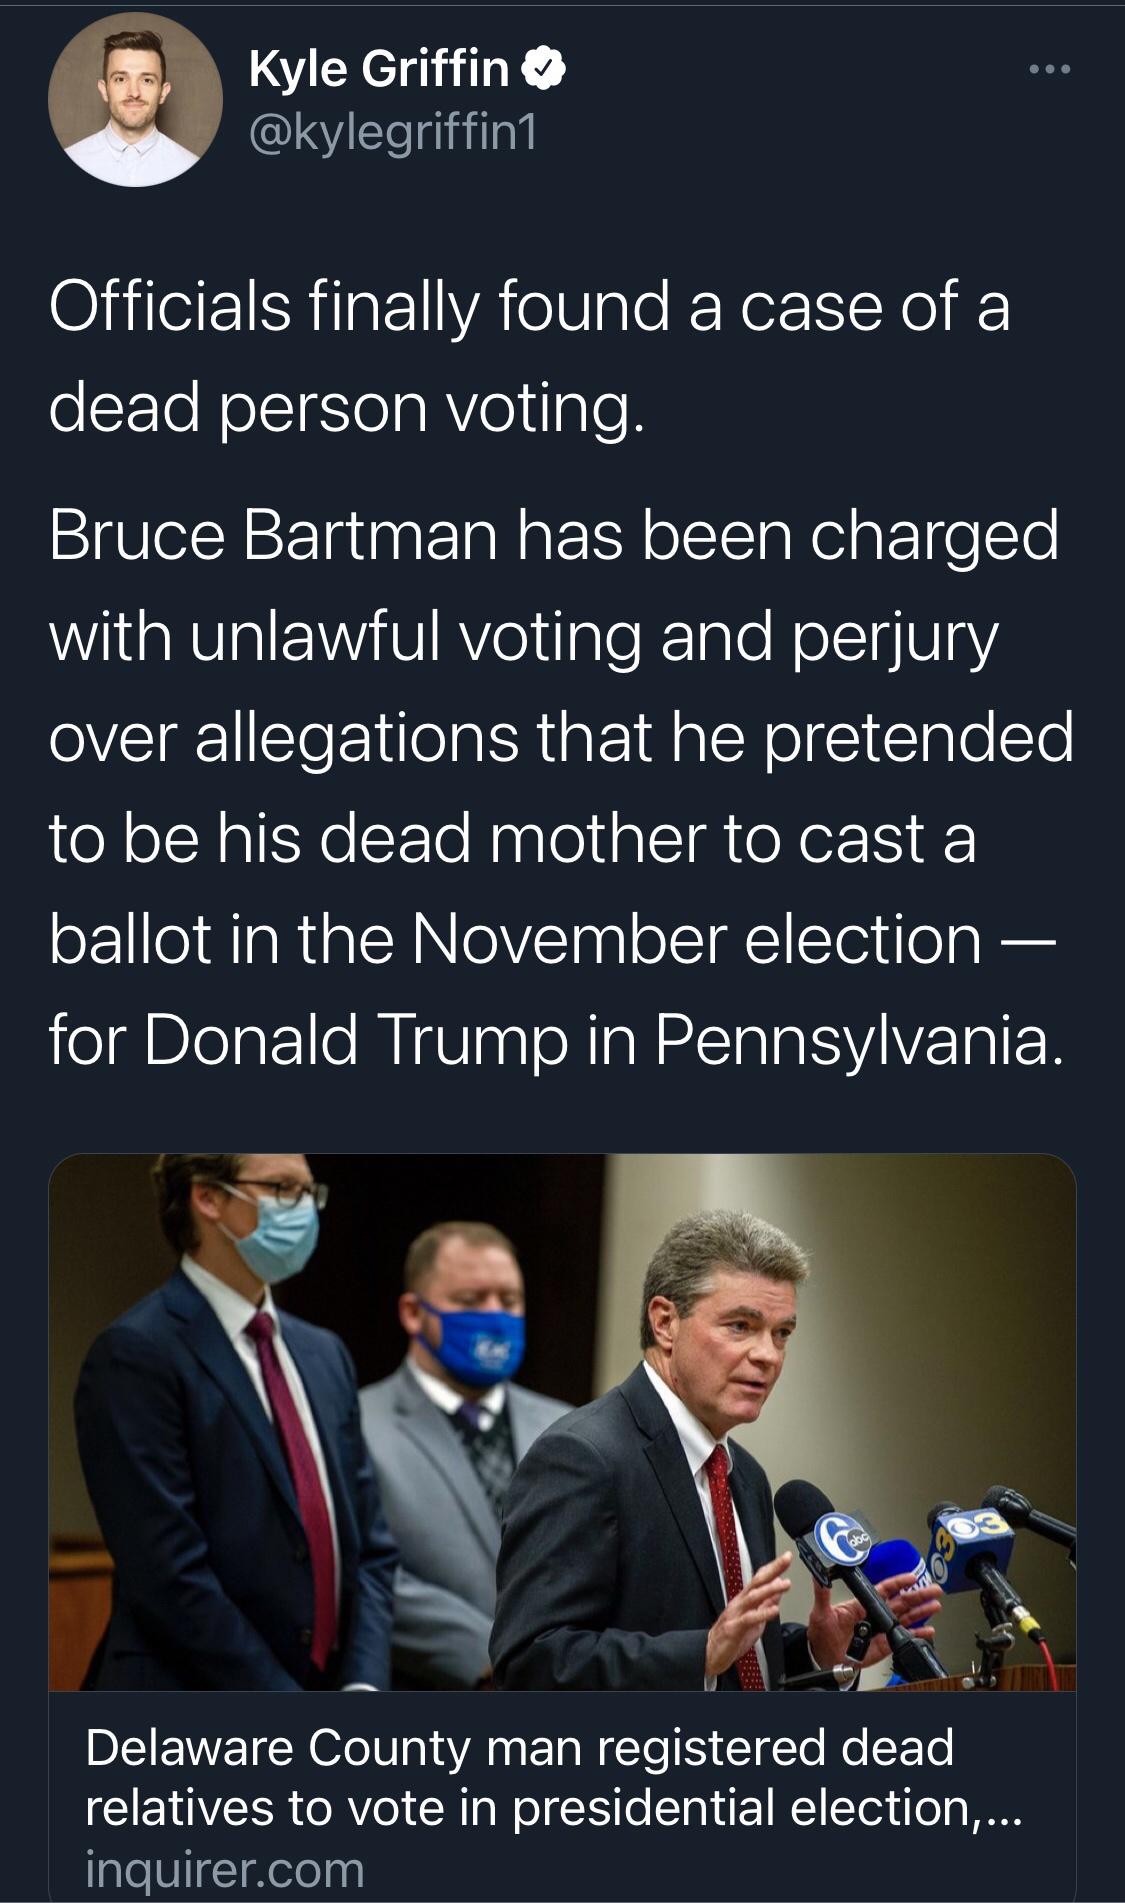Open Kyle Griffin's profile avatar photo
The image size is (1125, 1903).
click(x=135, y=101)
